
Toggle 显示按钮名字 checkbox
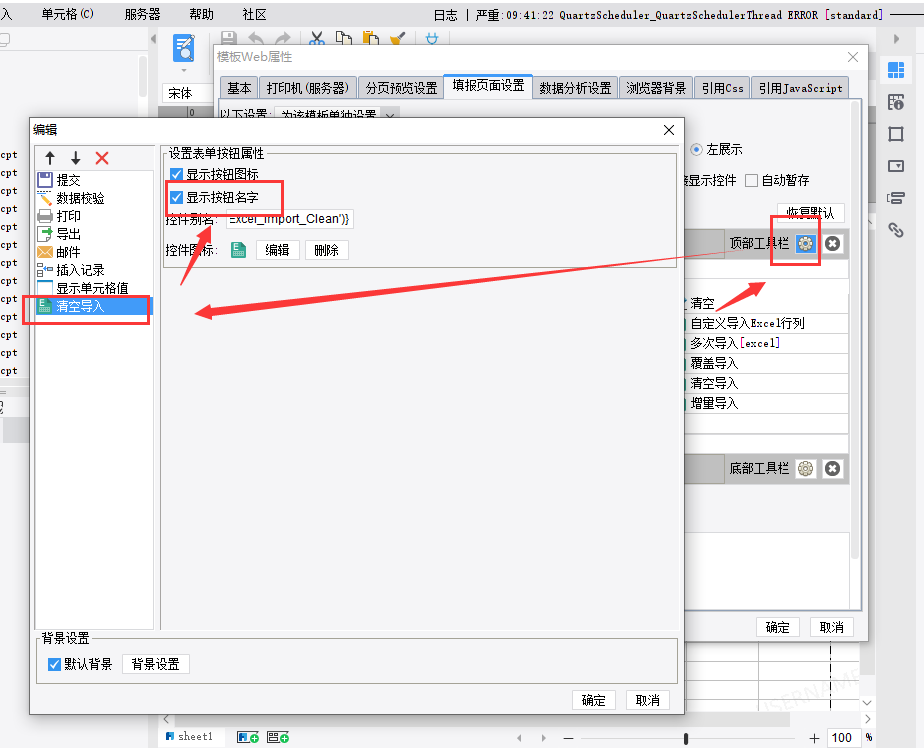pyautogui.click(x=176, y=197)
